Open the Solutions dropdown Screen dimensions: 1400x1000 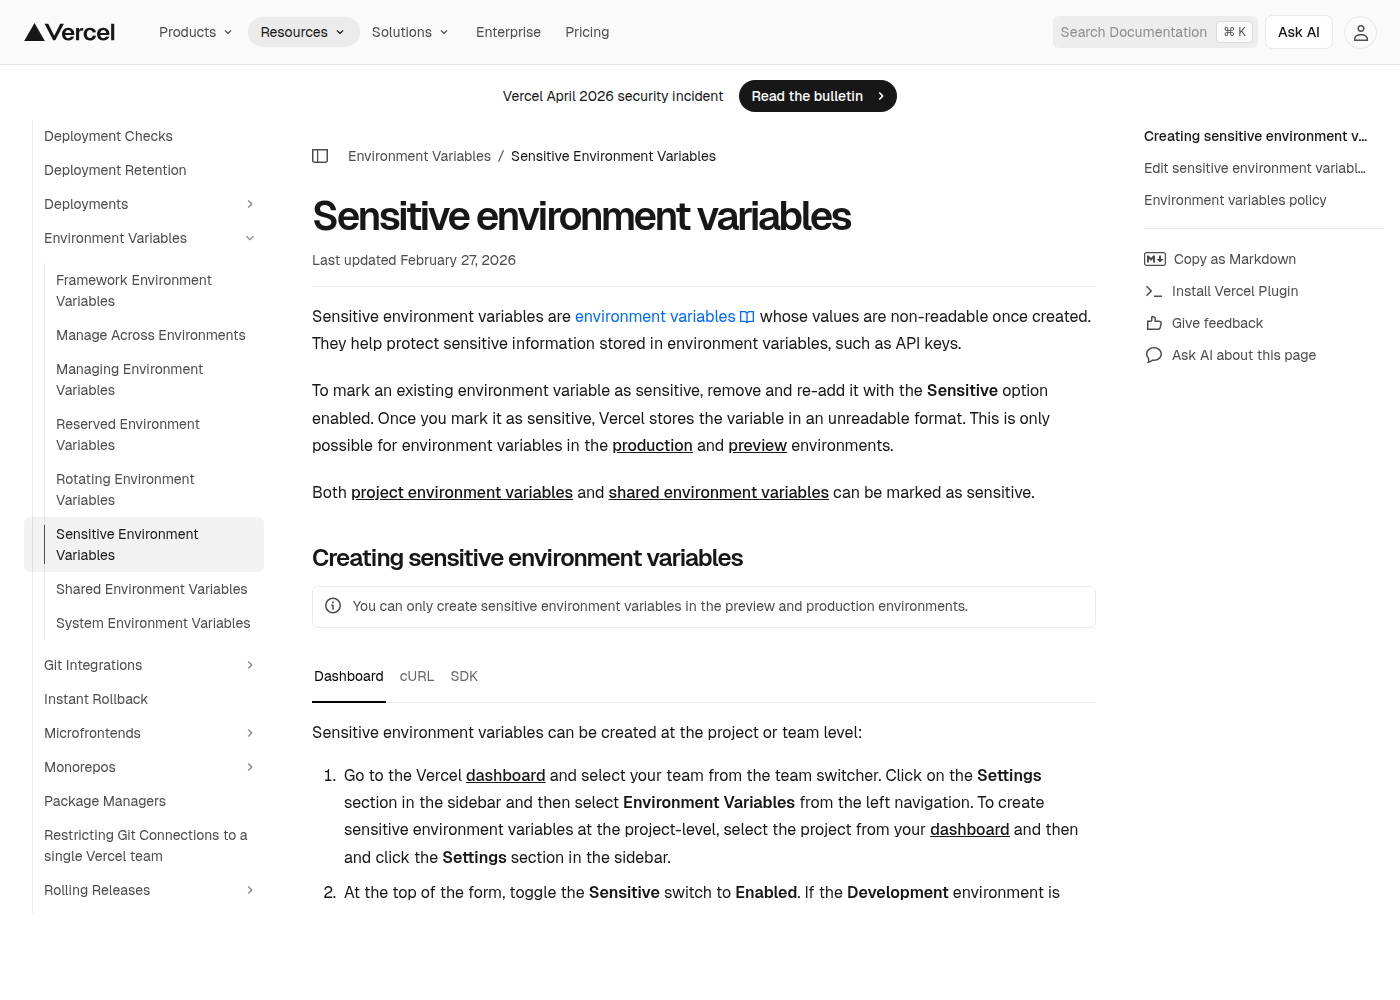pos(410,32)
